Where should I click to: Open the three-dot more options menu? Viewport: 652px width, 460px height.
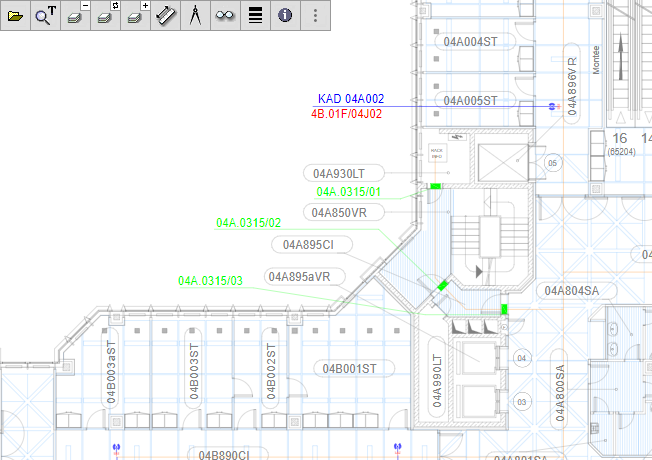point(315,16)
